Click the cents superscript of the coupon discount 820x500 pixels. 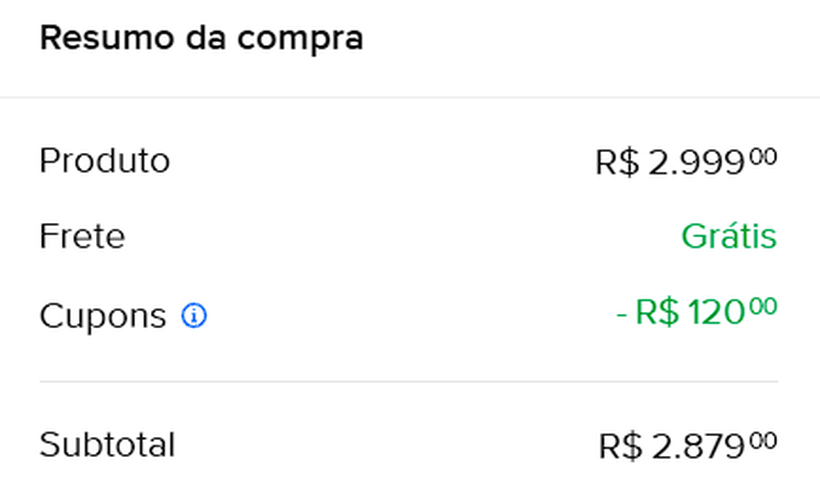763,307
